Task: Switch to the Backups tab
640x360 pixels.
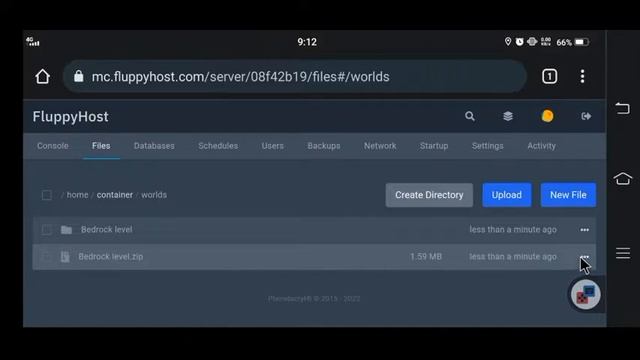Action: [324, 146]
